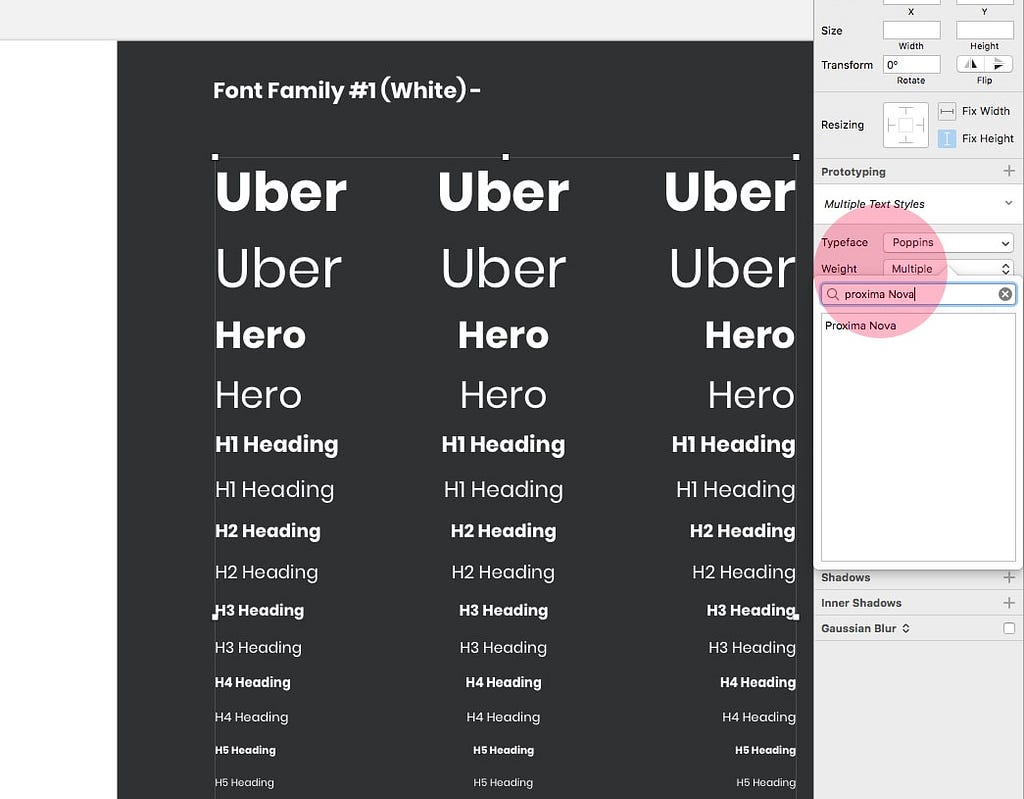Flip horizontally using the left Flip icon
Viewport: 1024px width, 799px height.
click(x=972, y=64)
